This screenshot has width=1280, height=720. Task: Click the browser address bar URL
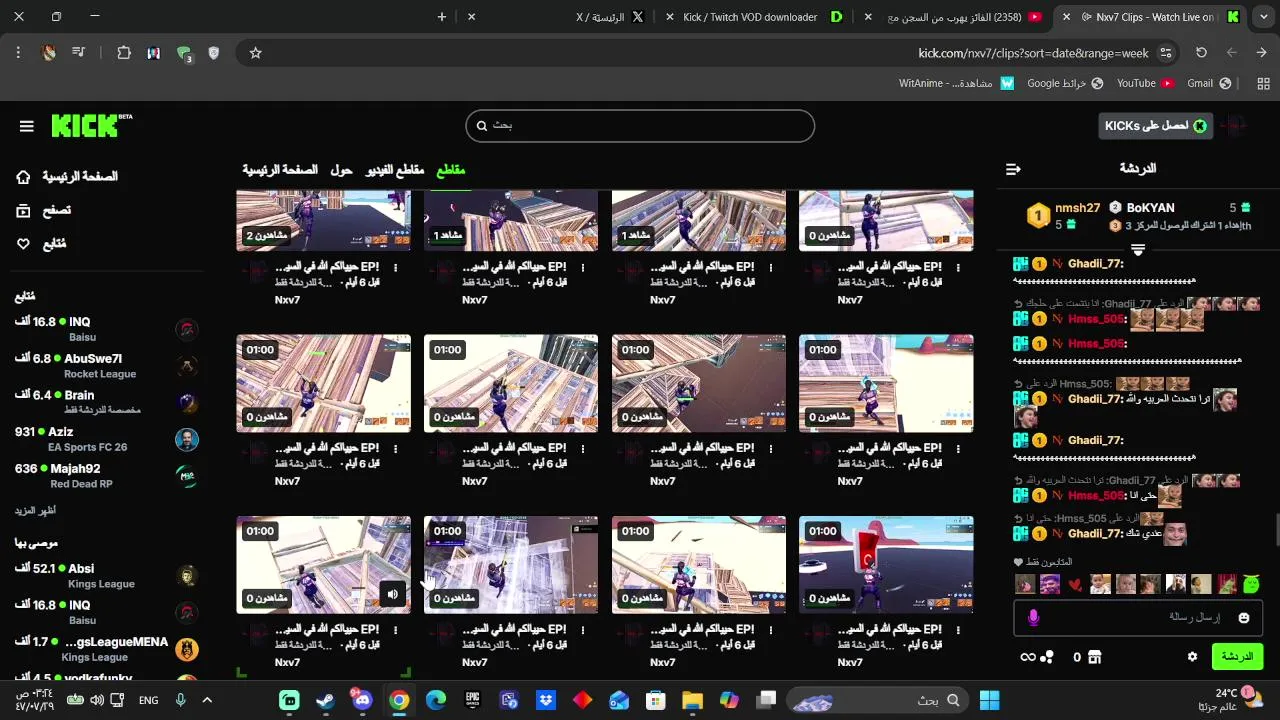point(1033,53)
